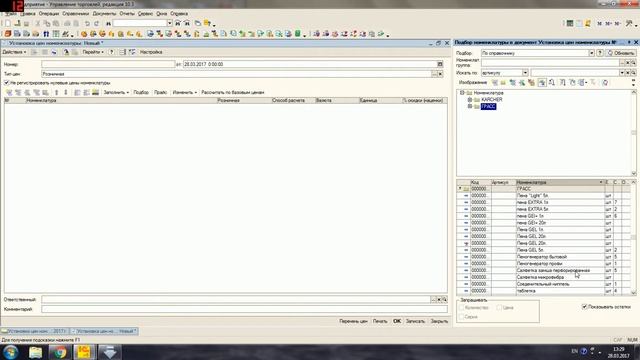Open the Действия dropdown menu
640x360 pixels.
(x=14, y=52)
